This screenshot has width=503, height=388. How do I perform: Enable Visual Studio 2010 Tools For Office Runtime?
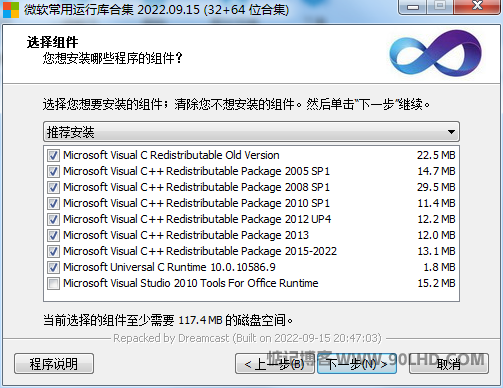pos(53,283)
